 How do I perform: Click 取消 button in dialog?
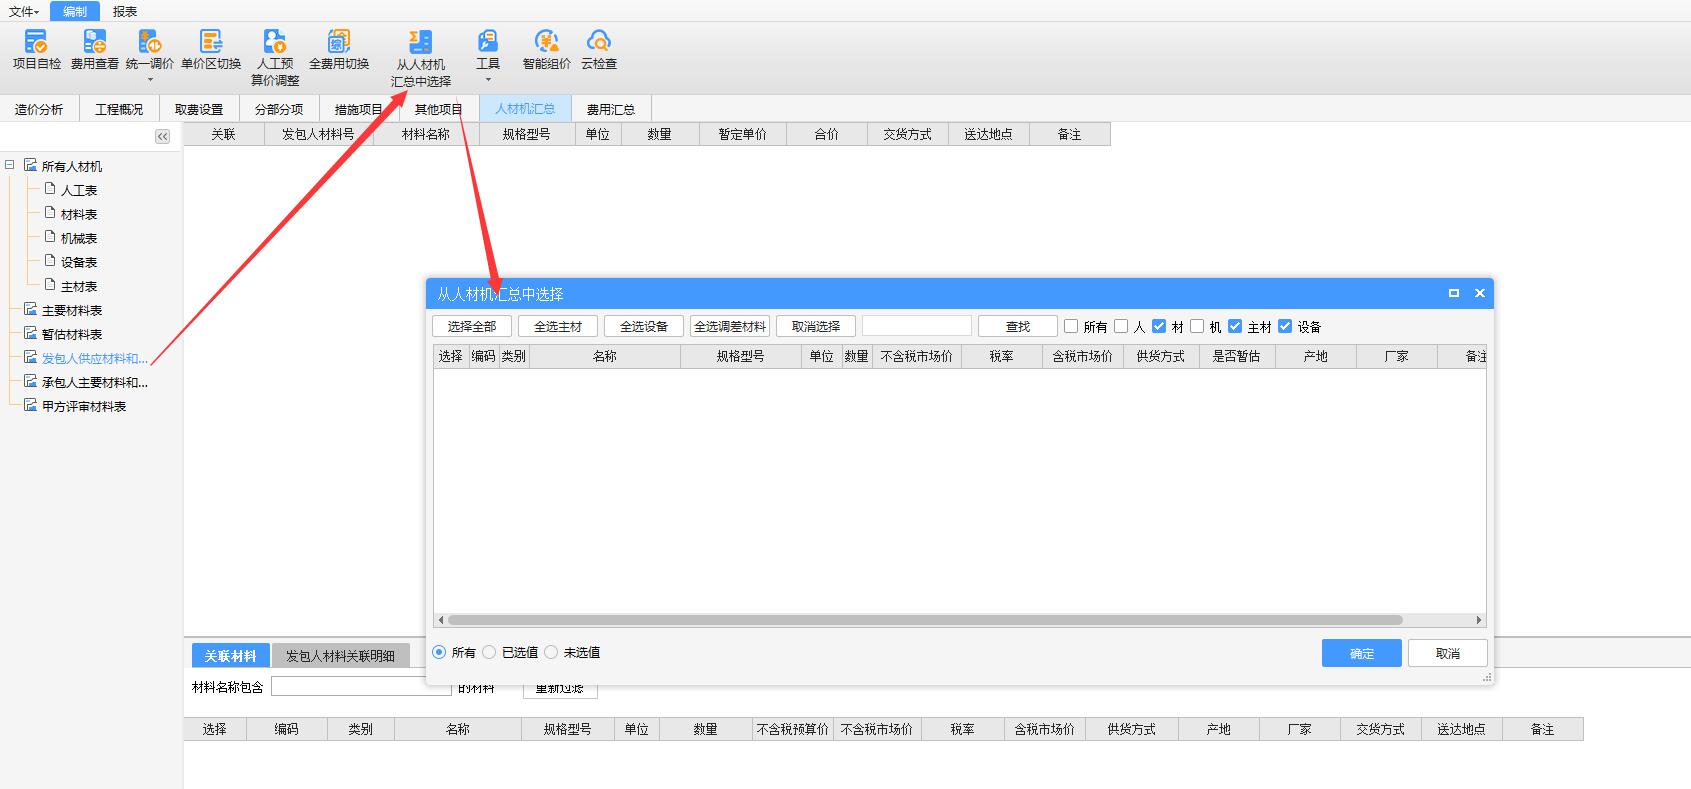[1448, 653]
